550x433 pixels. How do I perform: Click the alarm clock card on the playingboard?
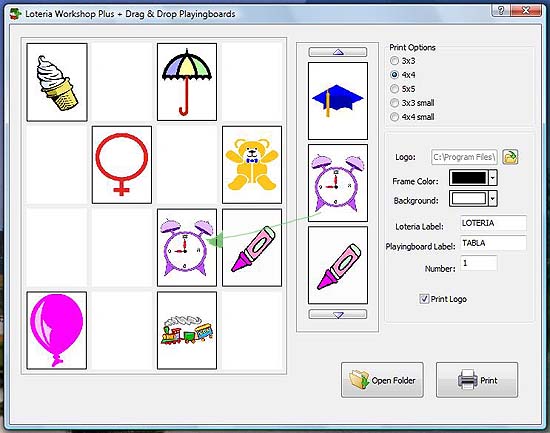tap(187, 248)
